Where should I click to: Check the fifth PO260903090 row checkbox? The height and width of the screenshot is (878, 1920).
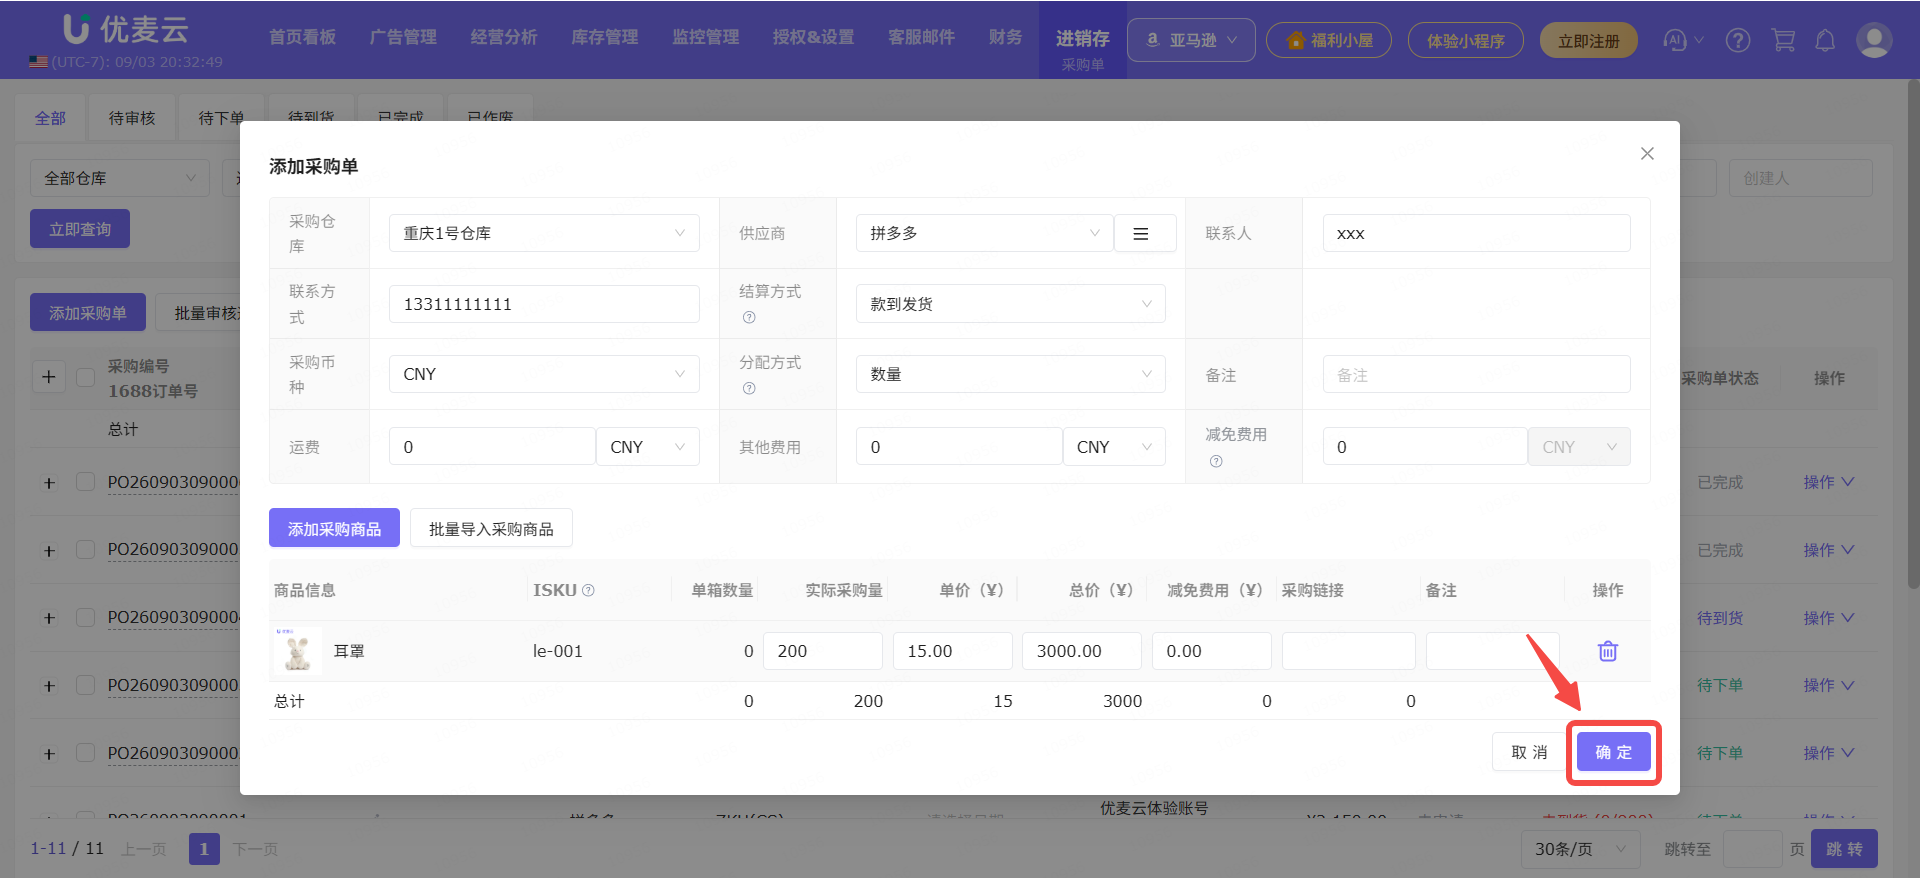point(86,752)
